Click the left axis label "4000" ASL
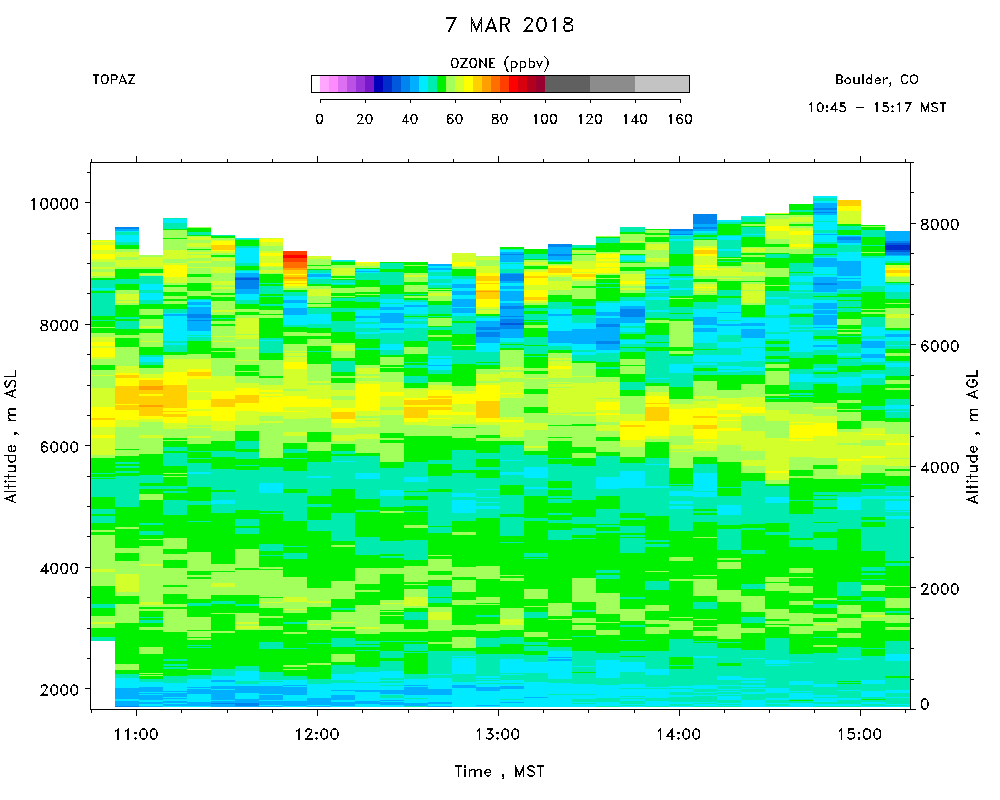The width and height of the screenshot is (1000, 800). pos(59,568)
